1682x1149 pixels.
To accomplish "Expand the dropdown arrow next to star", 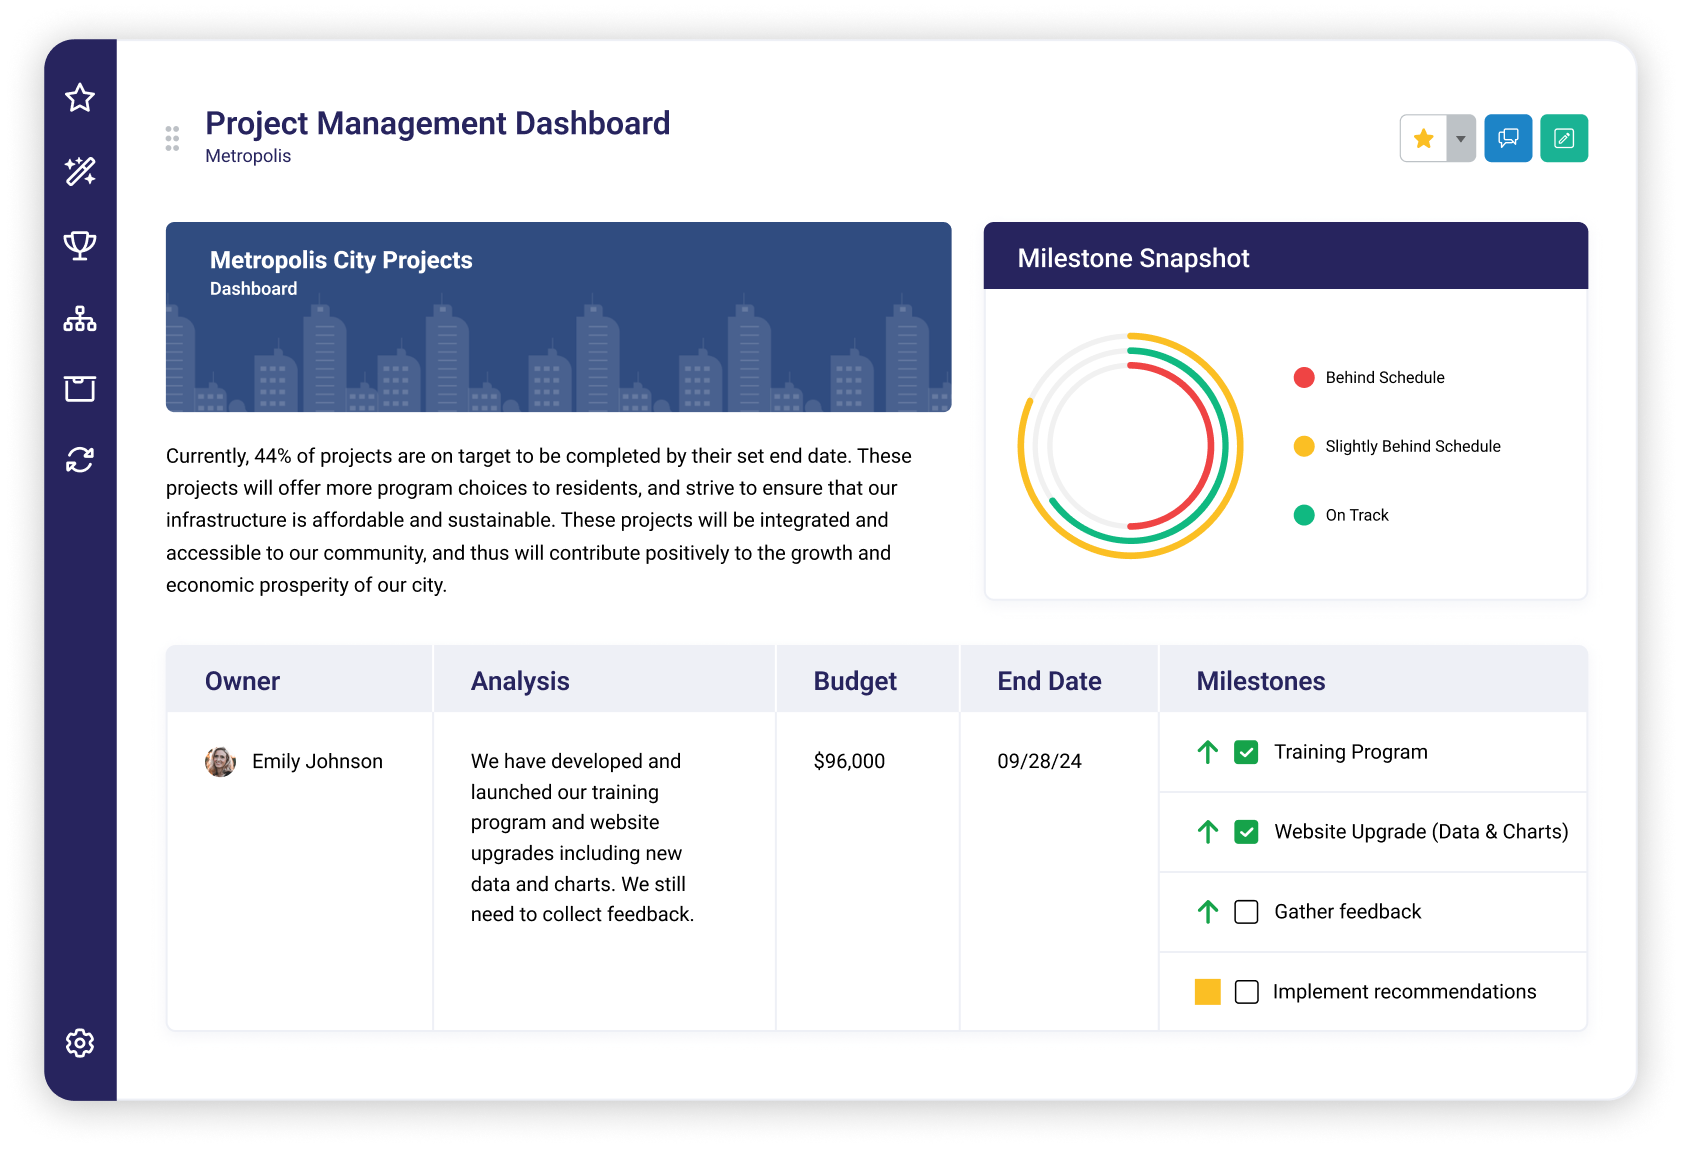I will pyautogui.click(x=1461, y=138).
